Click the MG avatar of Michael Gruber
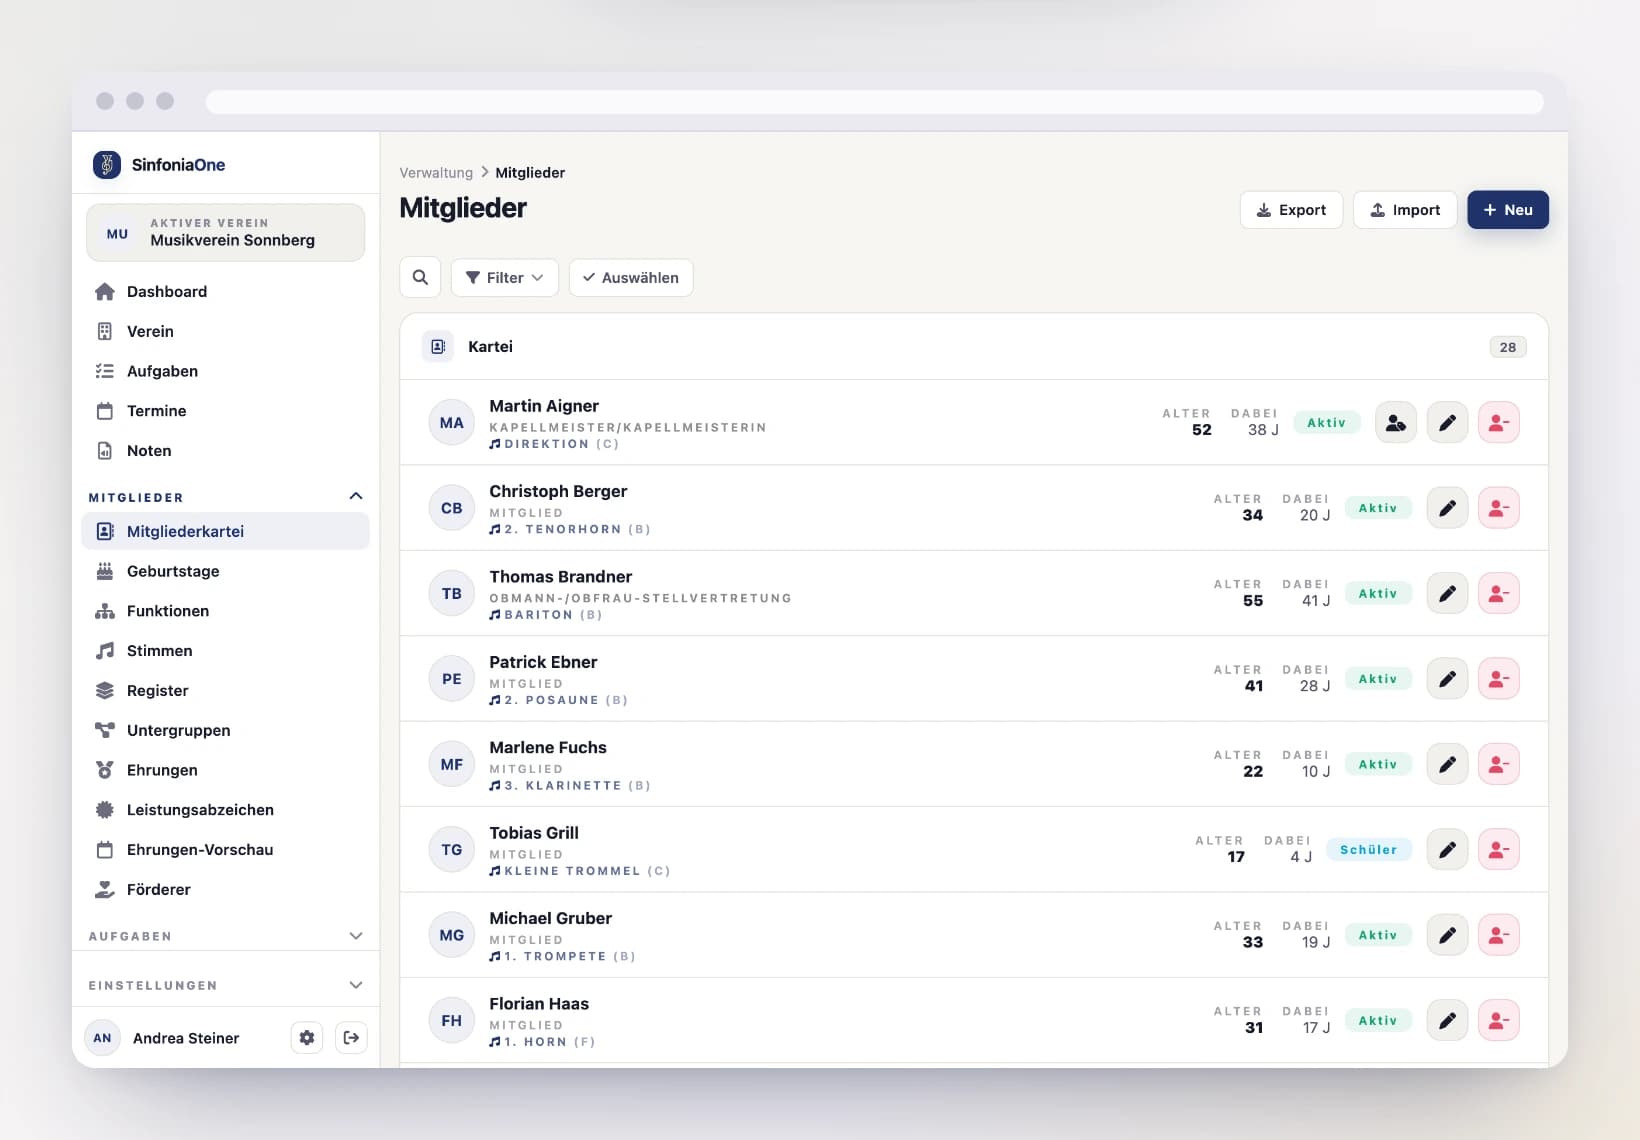 (x=452, y=935)
